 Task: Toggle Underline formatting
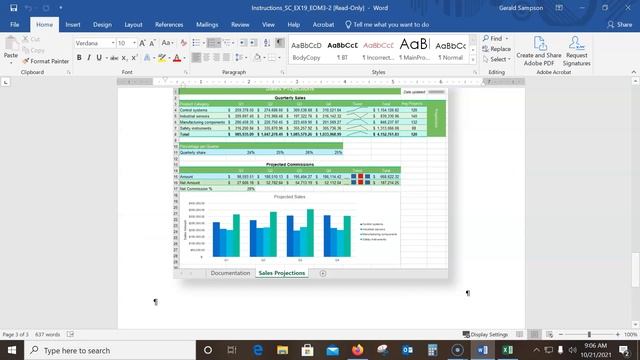[99, 58]
